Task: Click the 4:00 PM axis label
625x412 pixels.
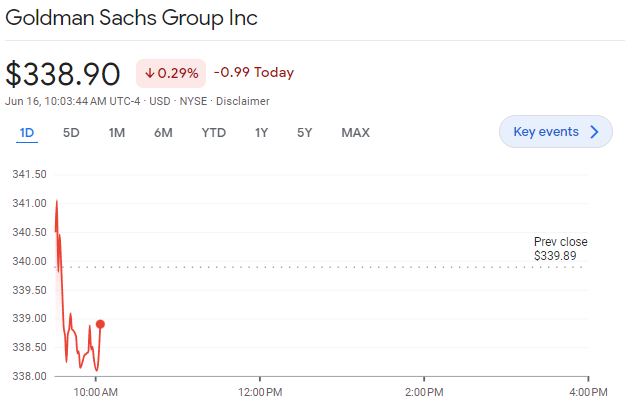Action: pos(588,392)
